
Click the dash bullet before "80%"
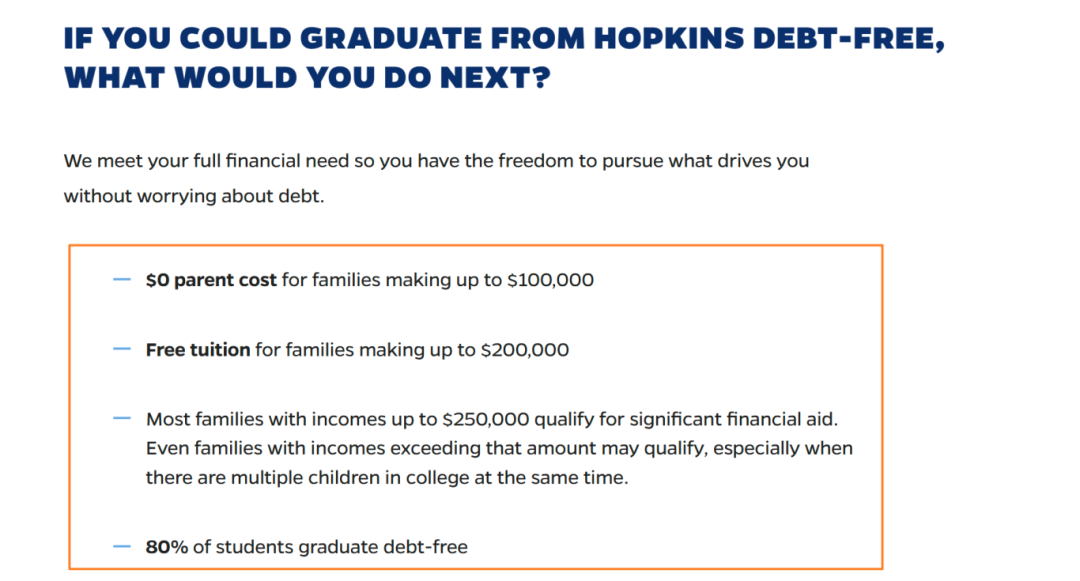pos(122,546)
